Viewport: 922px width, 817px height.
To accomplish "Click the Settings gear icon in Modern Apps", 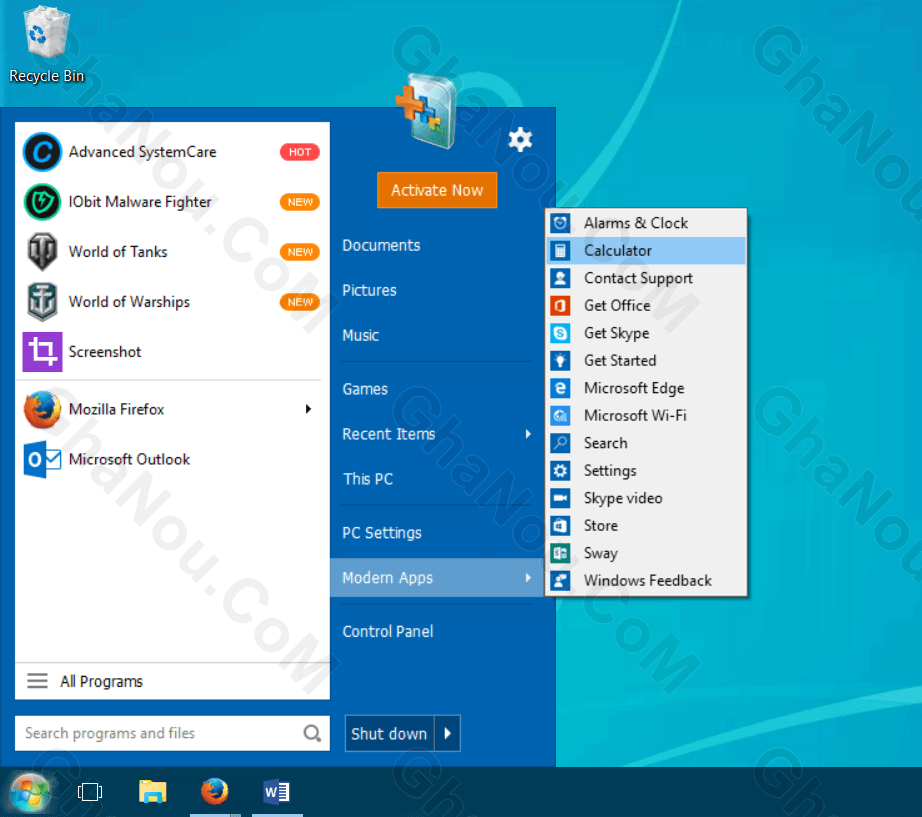I will click(x=560, y=471).
